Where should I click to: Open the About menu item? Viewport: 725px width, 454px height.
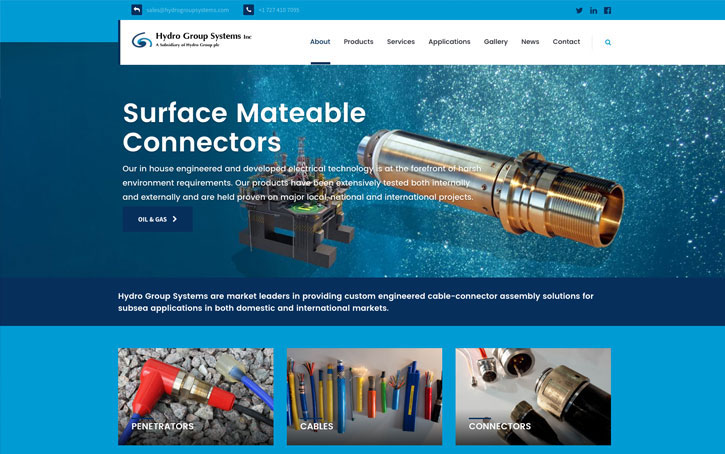pyautogui.click(x=320, y=42)
